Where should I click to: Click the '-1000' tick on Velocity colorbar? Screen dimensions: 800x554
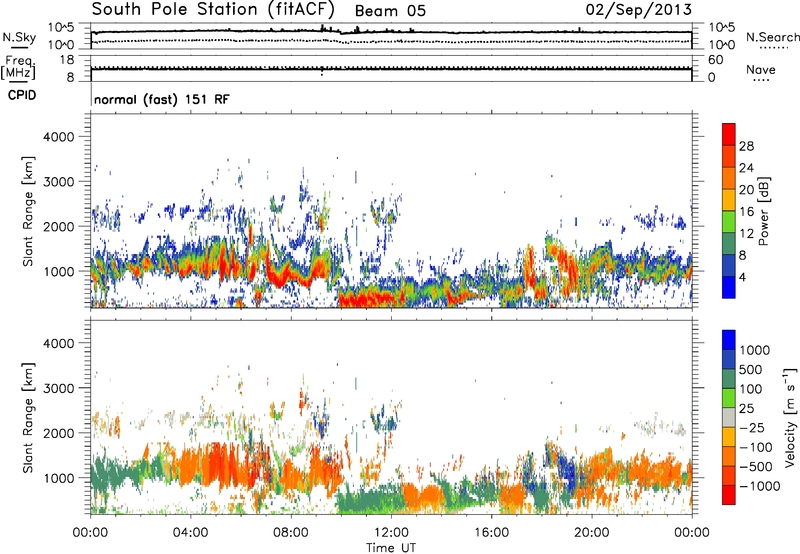[x=759, y=486]
